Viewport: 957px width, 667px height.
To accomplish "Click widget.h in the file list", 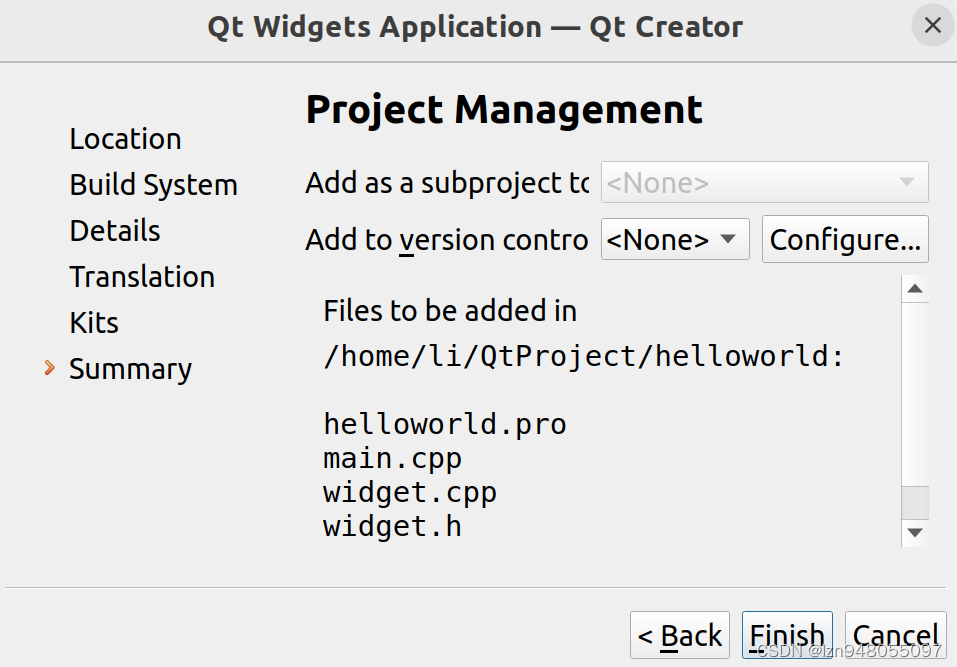I will 392,526.
